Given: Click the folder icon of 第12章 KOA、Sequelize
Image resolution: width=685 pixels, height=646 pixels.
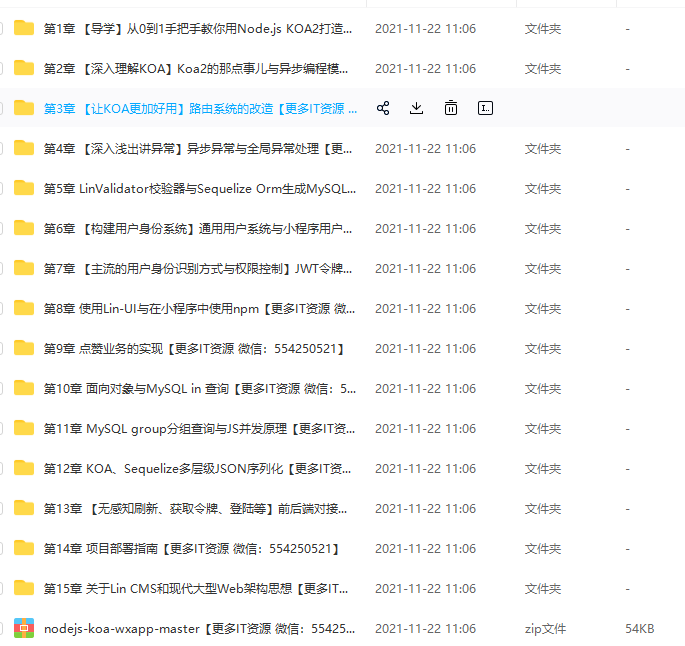Looking at the screenshot, I should click(24, 468).
